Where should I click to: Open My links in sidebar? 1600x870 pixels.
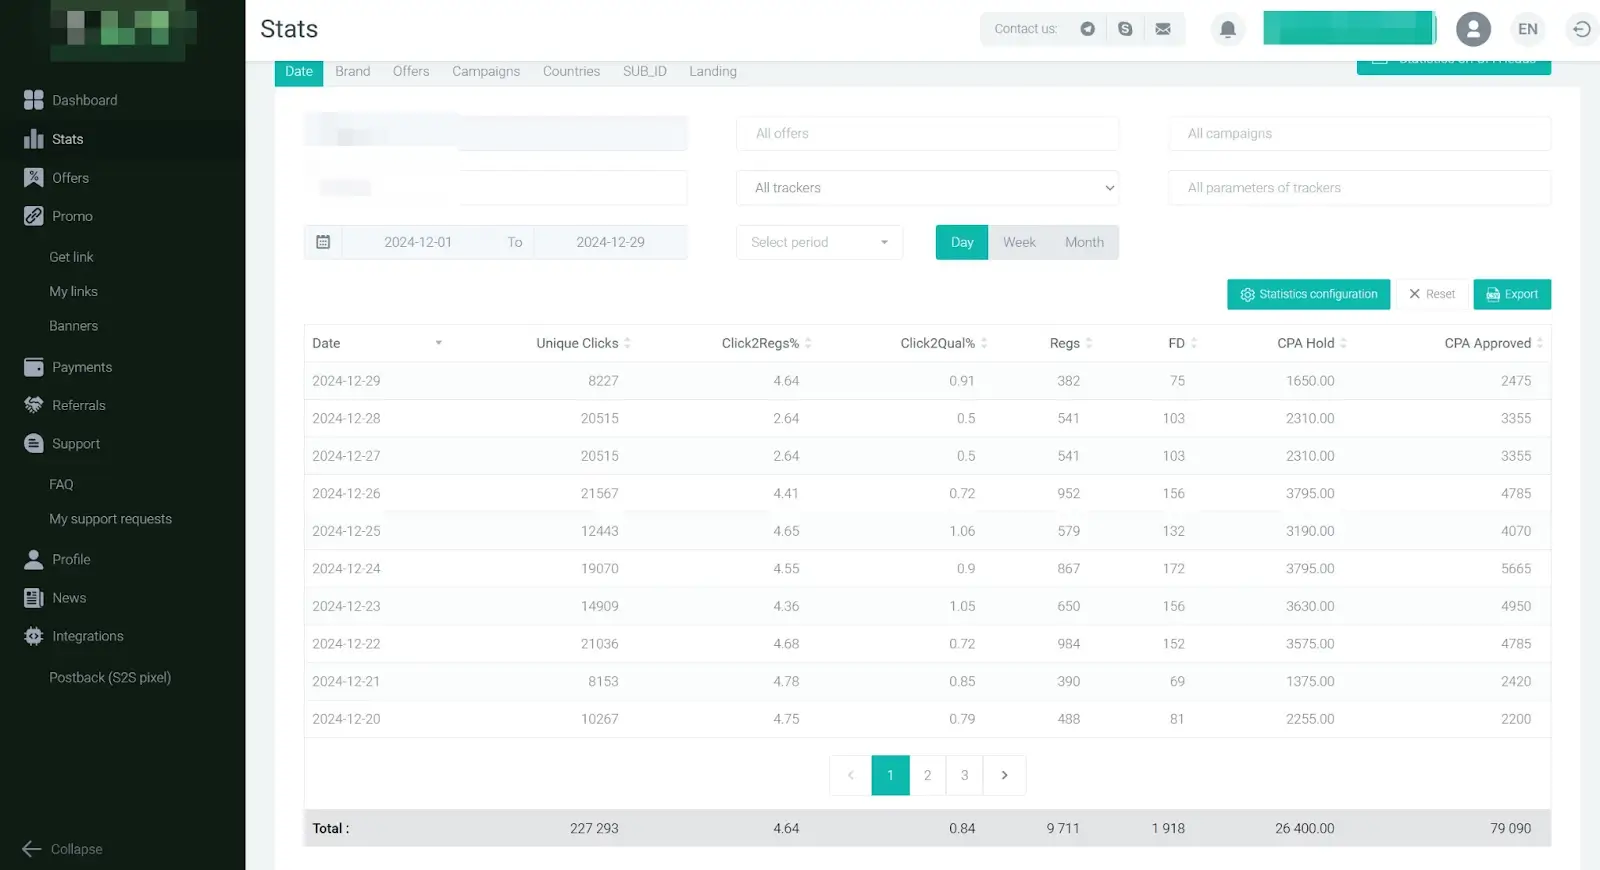[x=73, y=292]
